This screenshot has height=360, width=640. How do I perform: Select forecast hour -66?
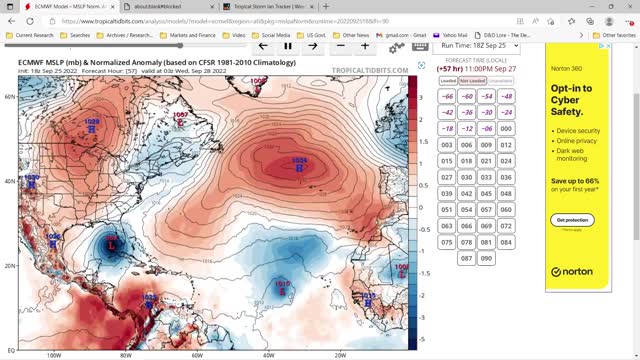click(x=447, y=96)
